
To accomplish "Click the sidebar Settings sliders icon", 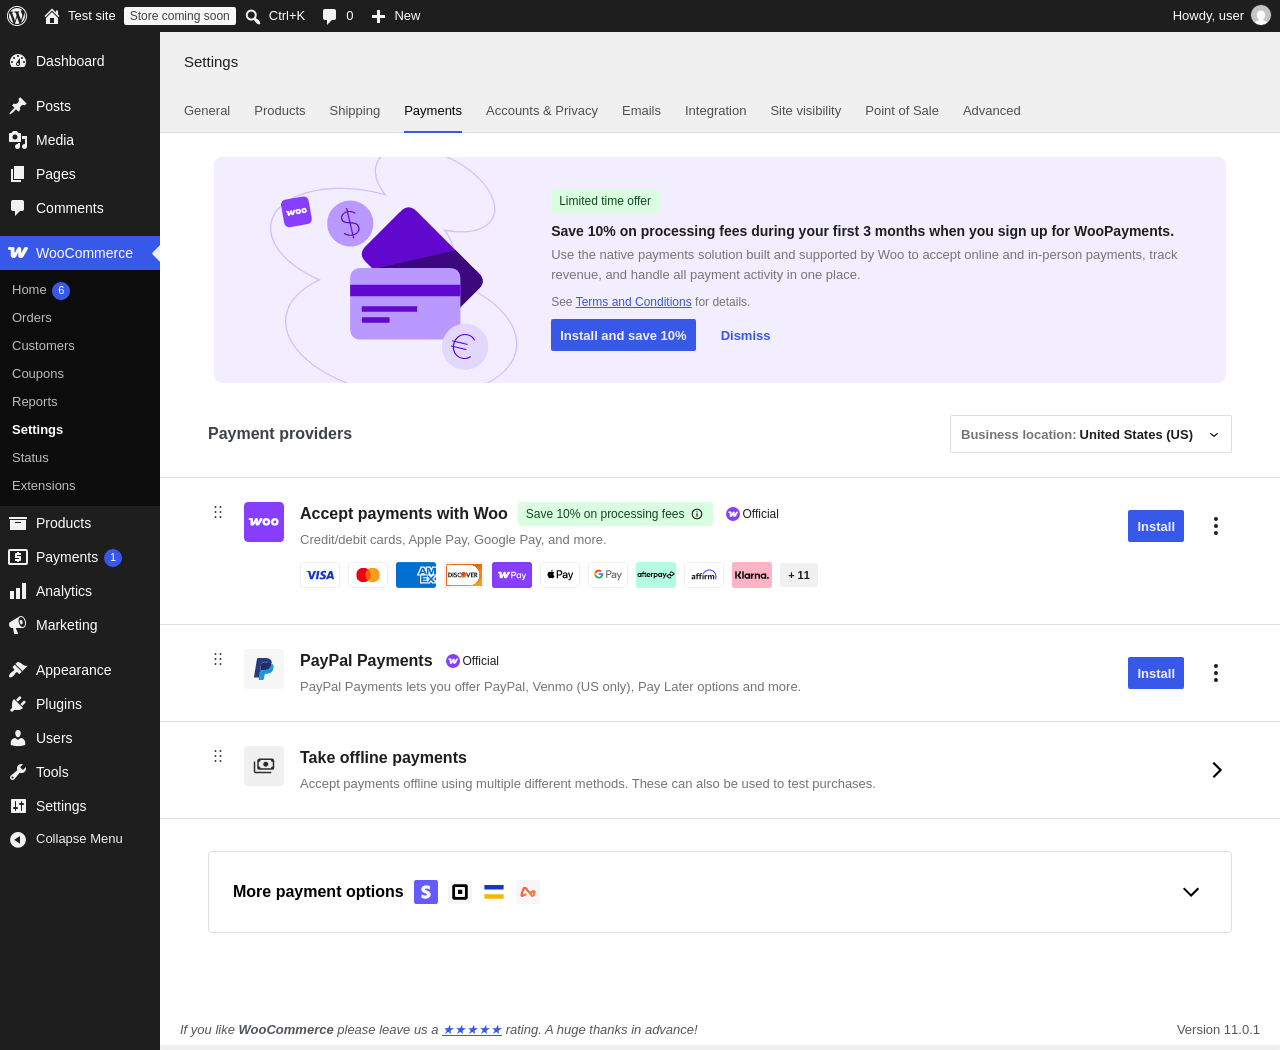I will click(x=18, y=806).
